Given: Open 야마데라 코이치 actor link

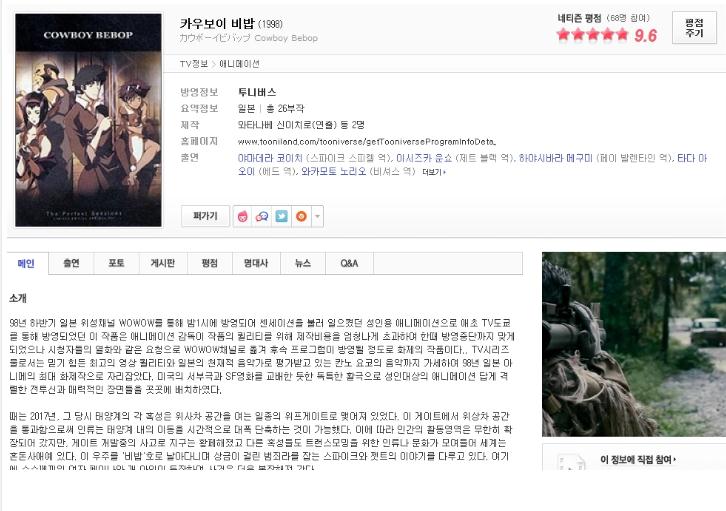Looking at the screenshot, I should pyautogui.click(x=270, y=158).
